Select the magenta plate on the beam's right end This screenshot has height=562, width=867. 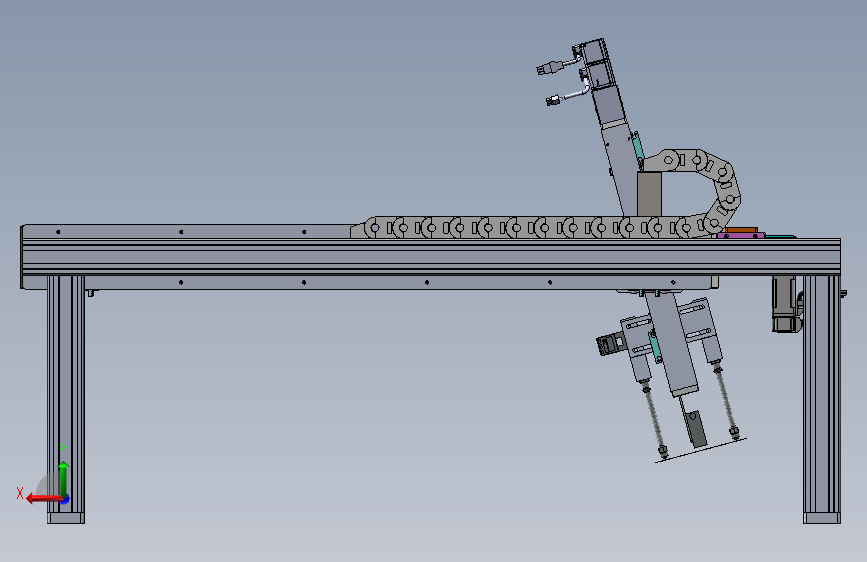(x=741, y=236)
